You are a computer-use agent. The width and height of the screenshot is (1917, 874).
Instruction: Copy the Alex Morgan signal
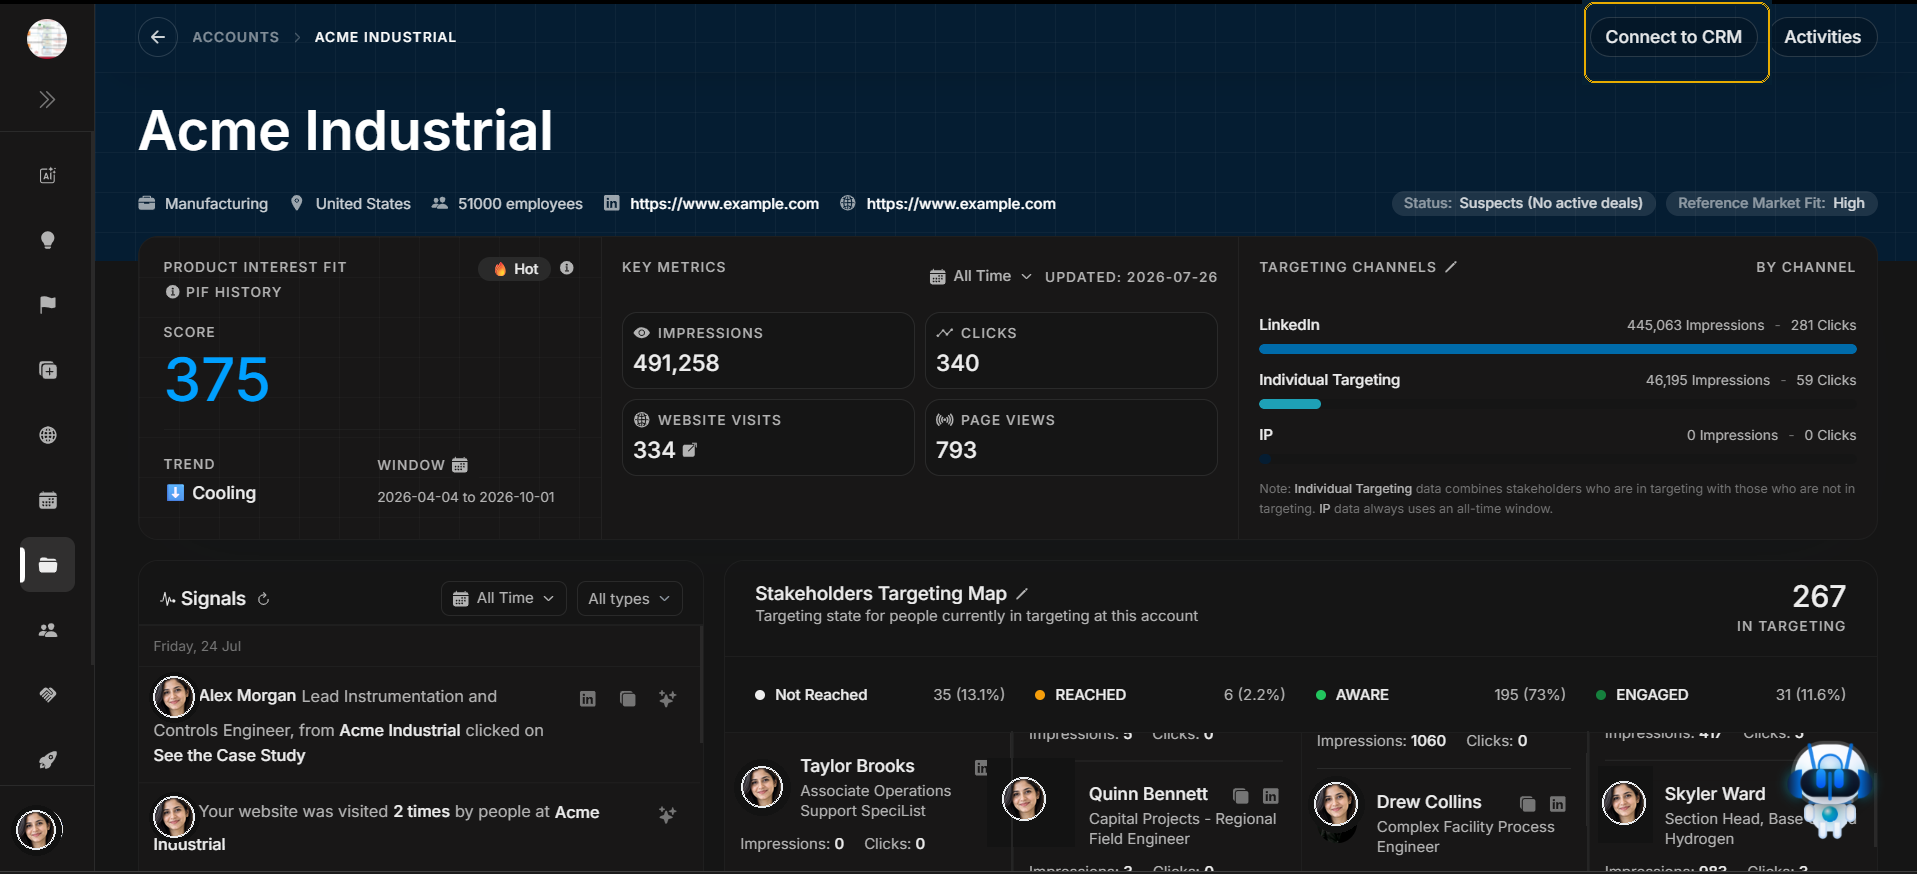[x=627, y=699]
